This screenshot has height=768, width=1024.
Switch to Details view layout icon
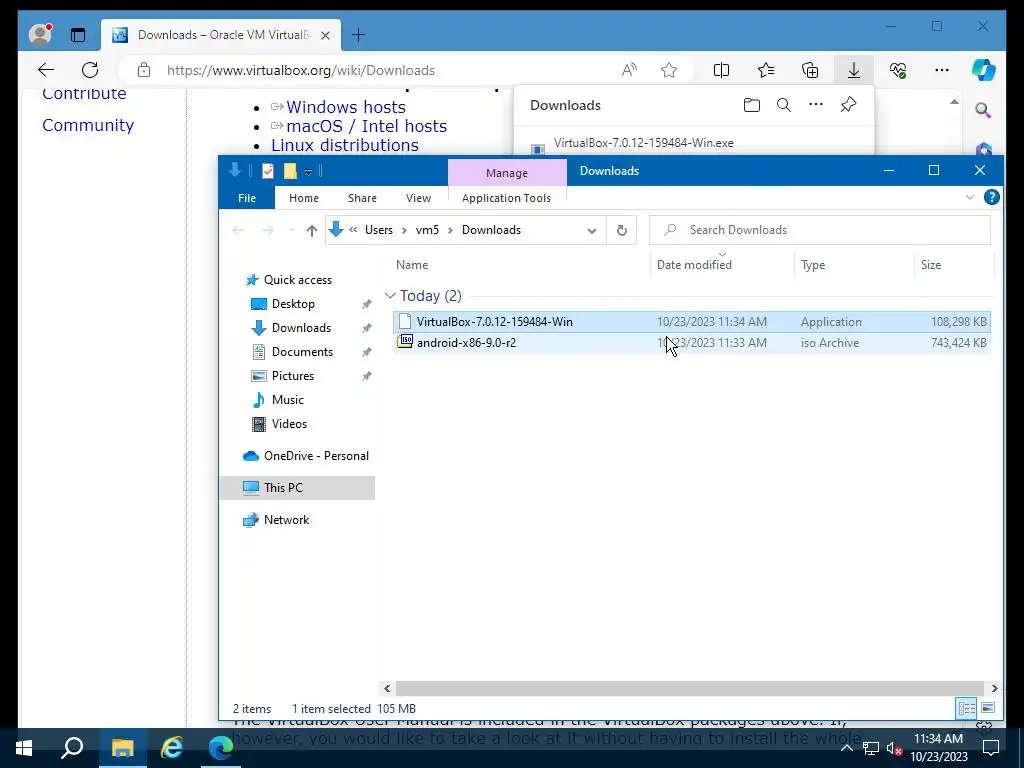tap(967, 708)
